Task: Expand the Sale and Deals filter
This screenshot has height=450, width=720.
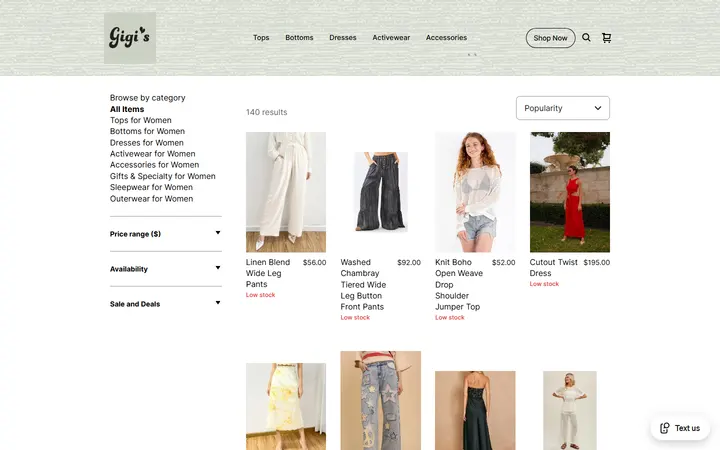Action: click(165, 304)
